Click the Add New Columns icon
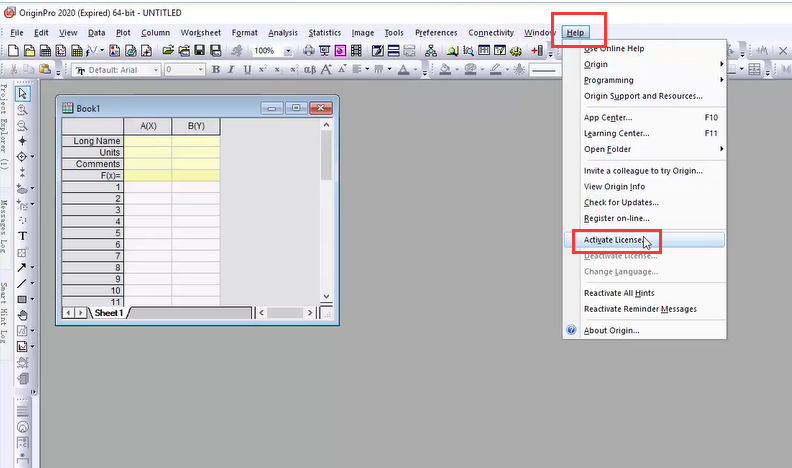 [537, 50]
